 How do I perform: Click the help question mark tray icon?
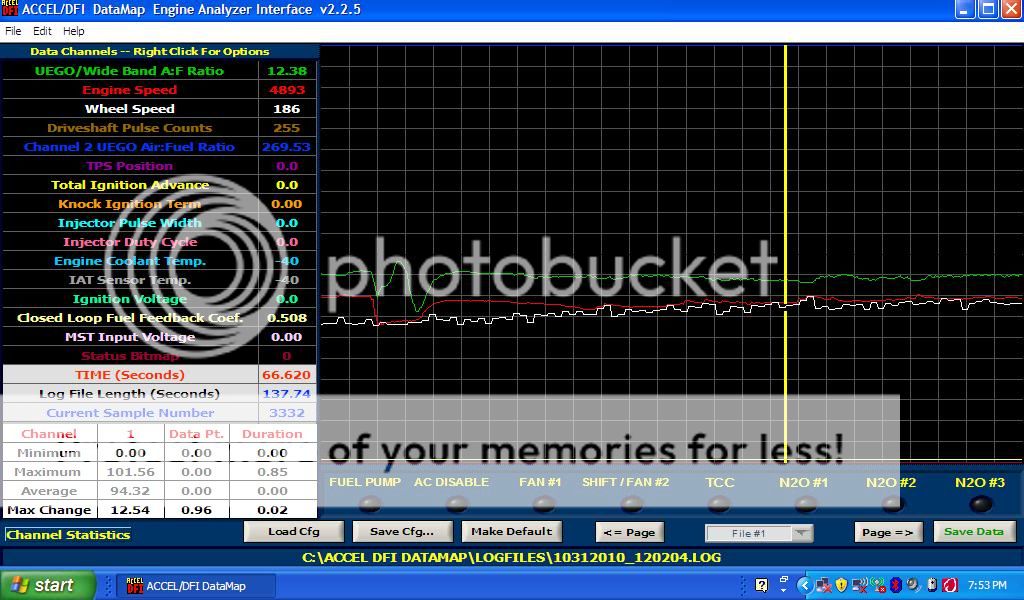(x=761, y=585)
